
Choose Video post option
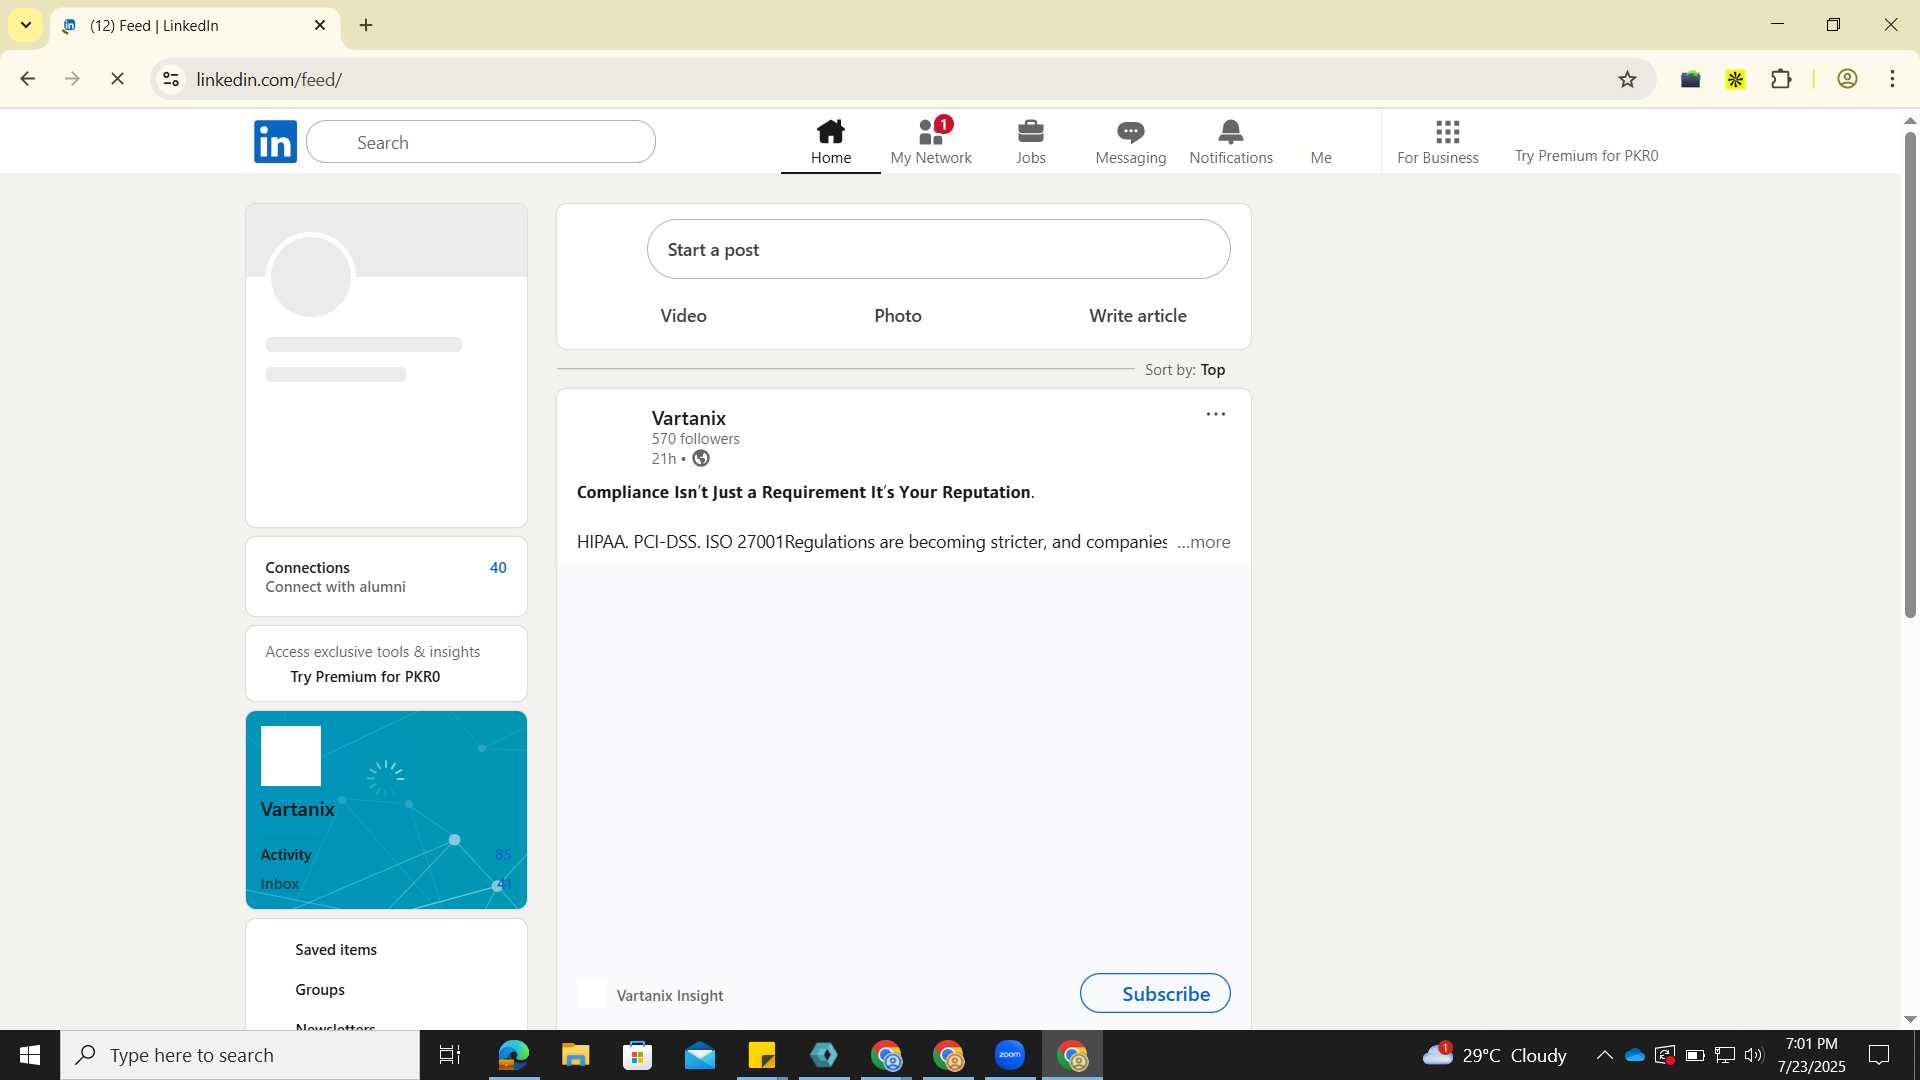pos(683,316)
